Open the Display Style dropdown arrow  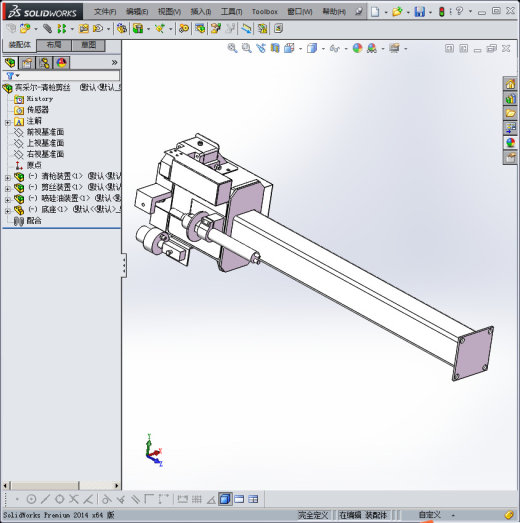coord(323,49)
